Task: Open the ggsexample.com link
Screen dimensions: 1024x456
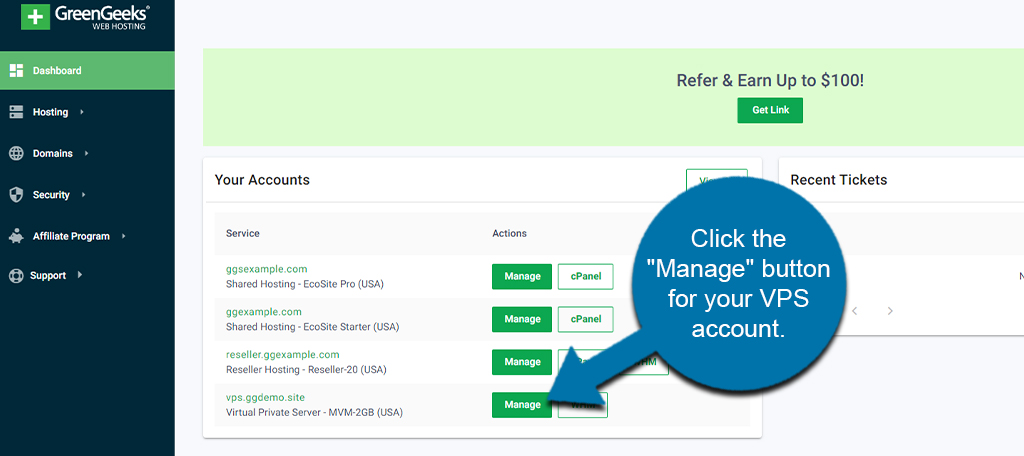Action: coord(266,269)
